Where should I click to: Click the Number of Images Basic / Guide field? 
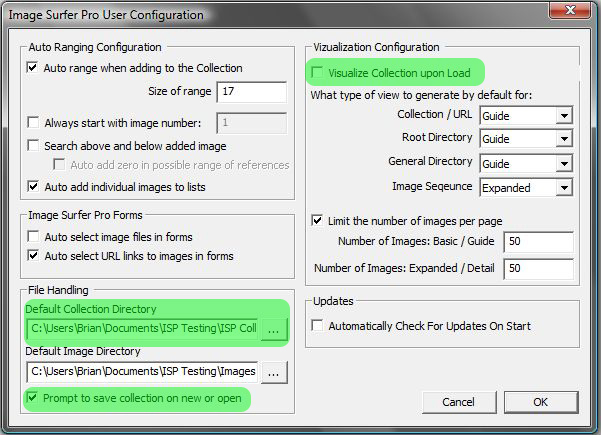(x=539, y=241)
